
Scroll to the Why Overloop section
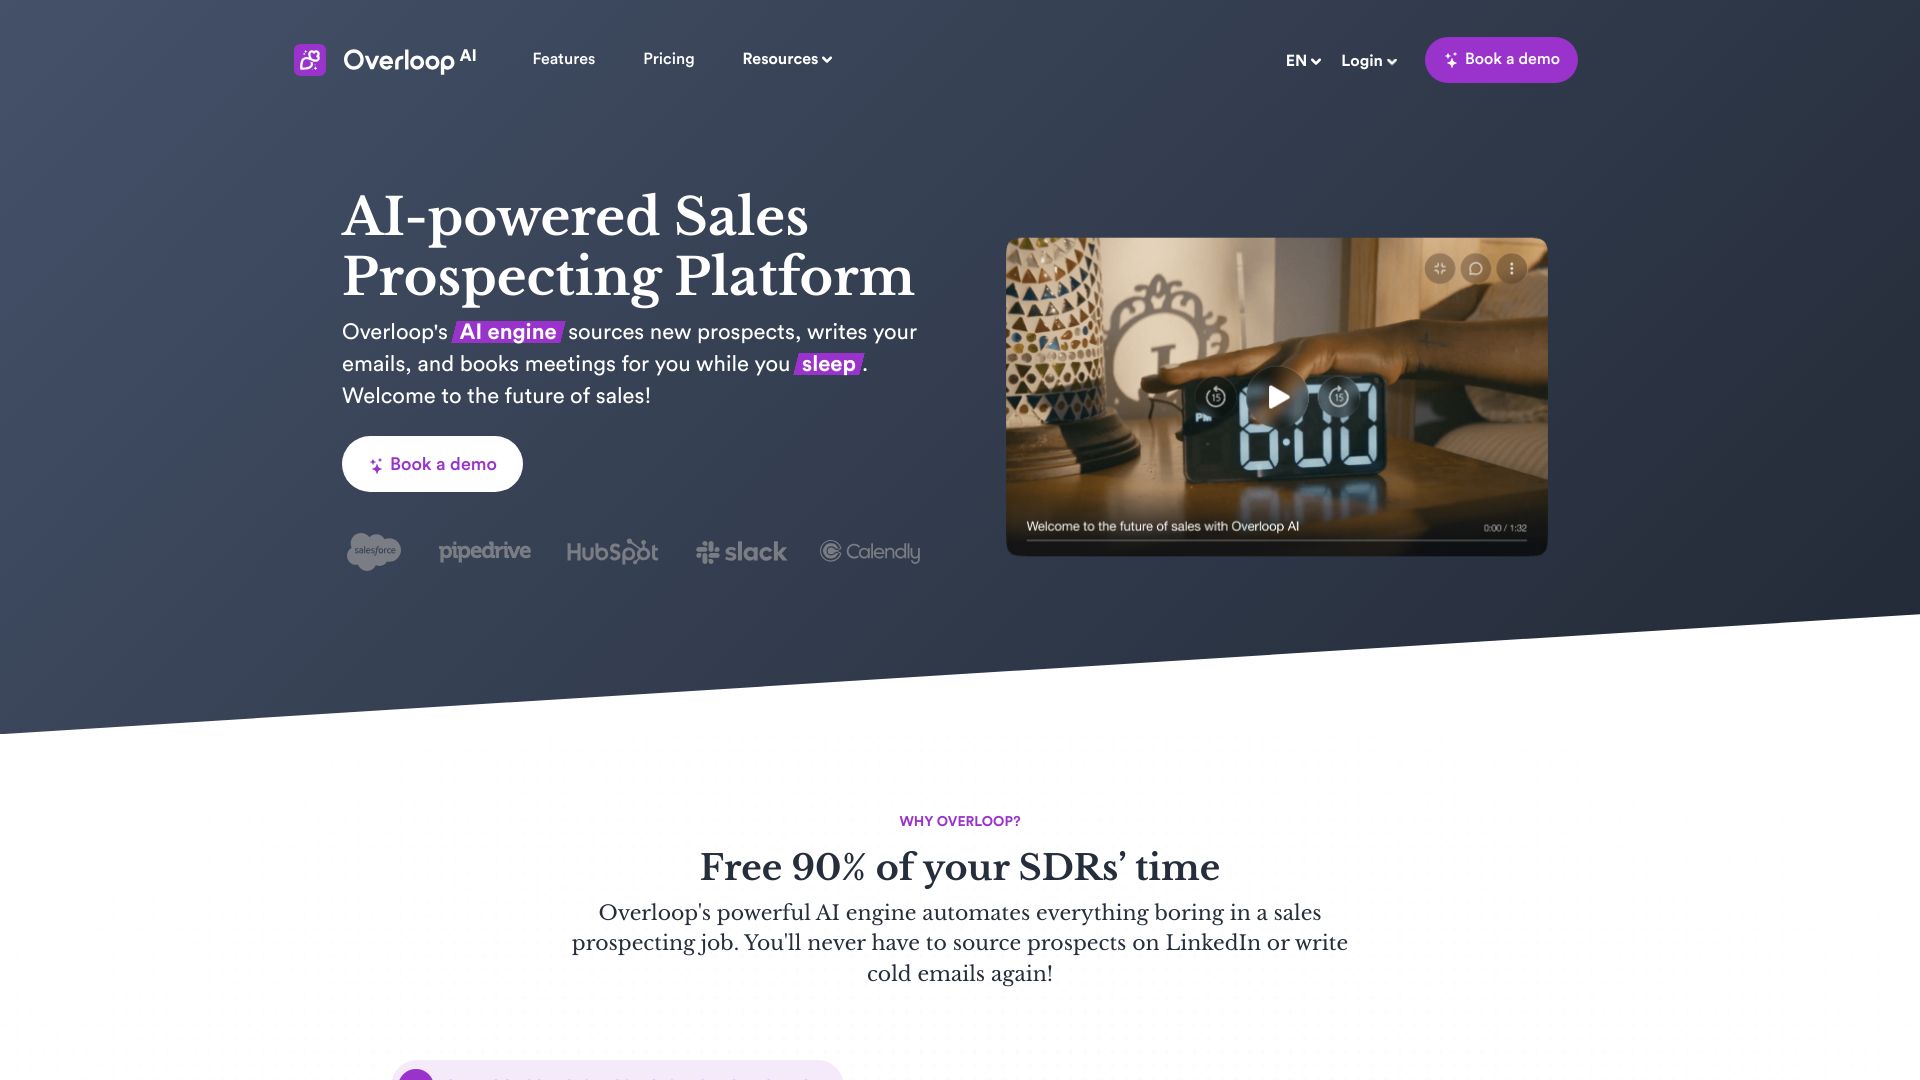point(960,820)
